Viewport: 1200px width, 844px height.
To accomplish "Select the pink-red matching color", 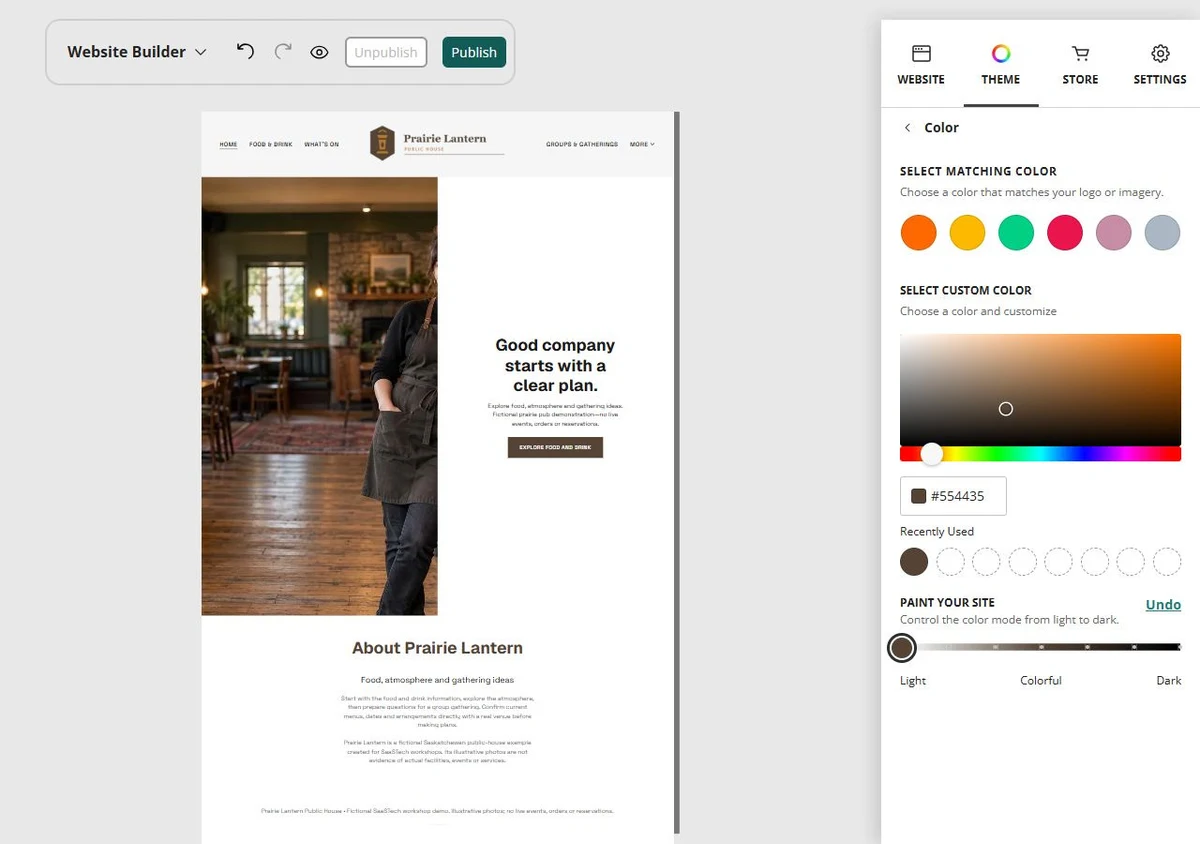I will [1065, 233].
